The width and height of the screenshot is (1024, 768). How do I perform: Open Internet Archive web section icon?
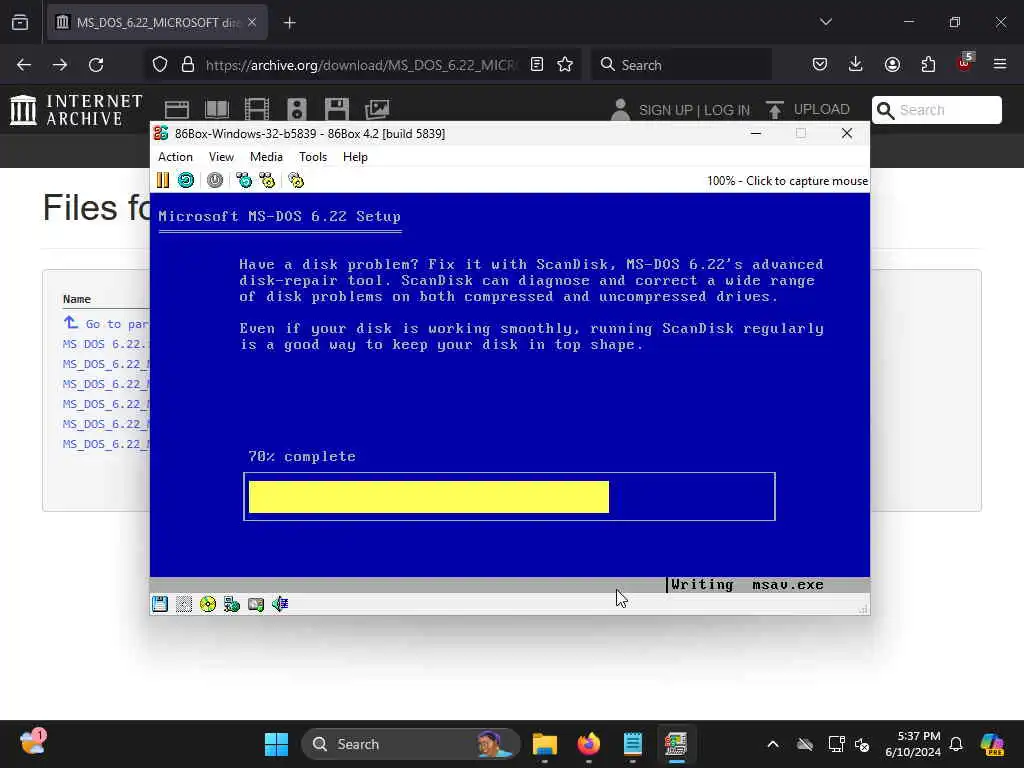pos(177,109)
